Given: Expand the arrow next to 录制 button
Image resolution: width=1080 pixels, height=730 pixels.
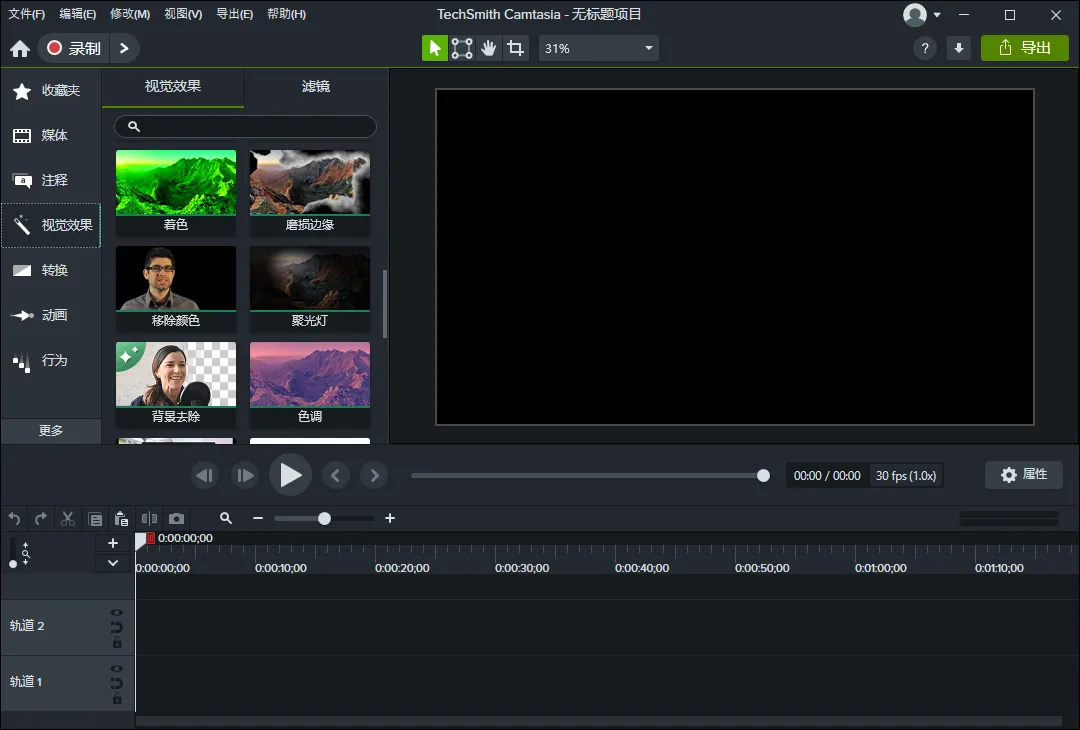Looking at the screenshot, I should click(124, 48).
